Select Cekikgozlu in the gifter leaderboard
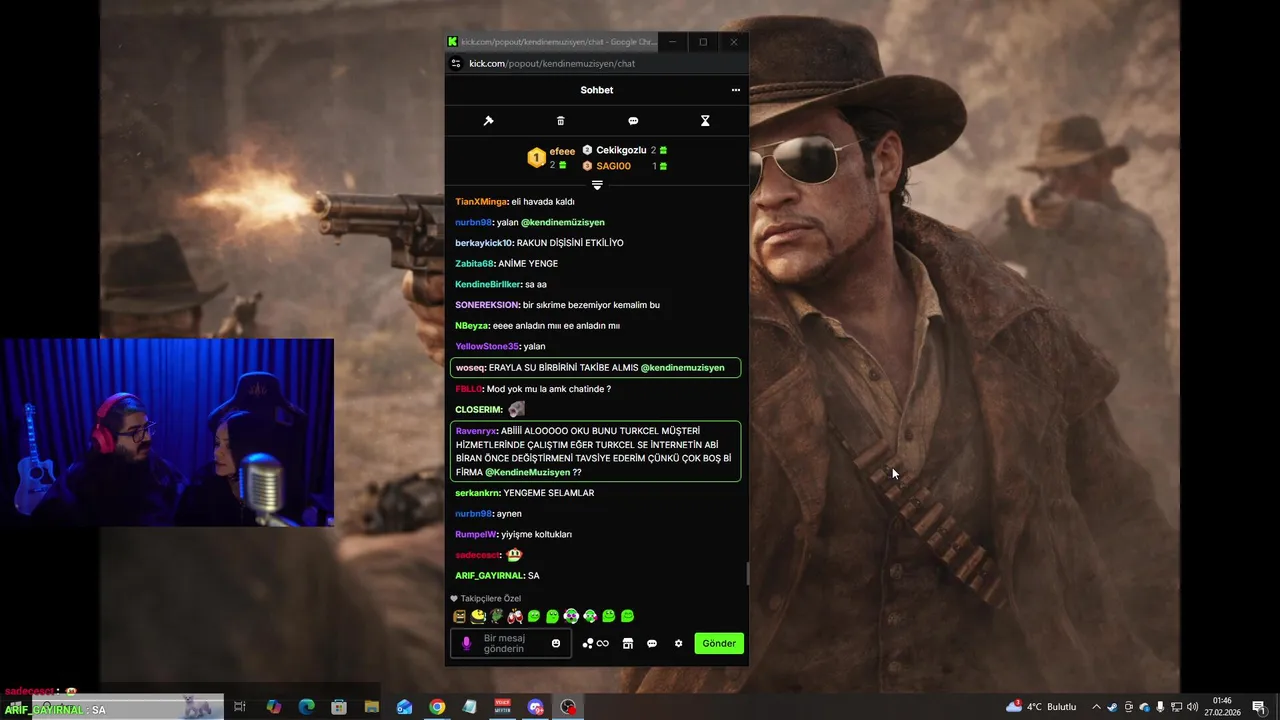The image size is (1280, 720). 621,150
